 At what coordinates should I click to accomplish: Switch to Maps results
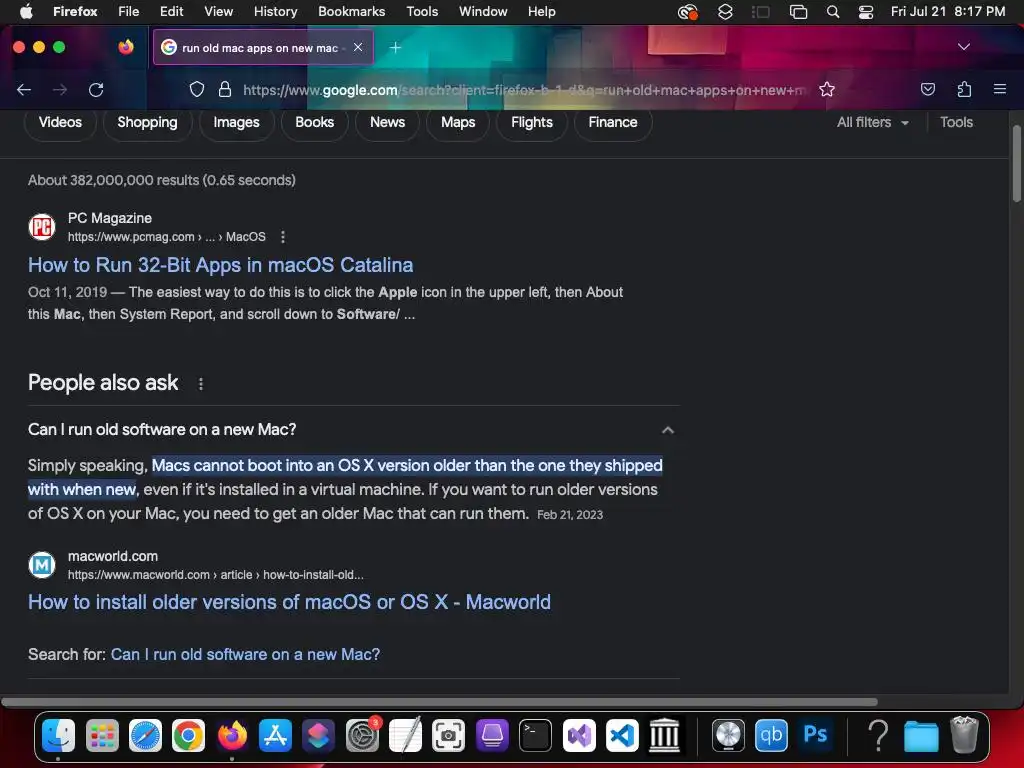[x=458, y=122]
